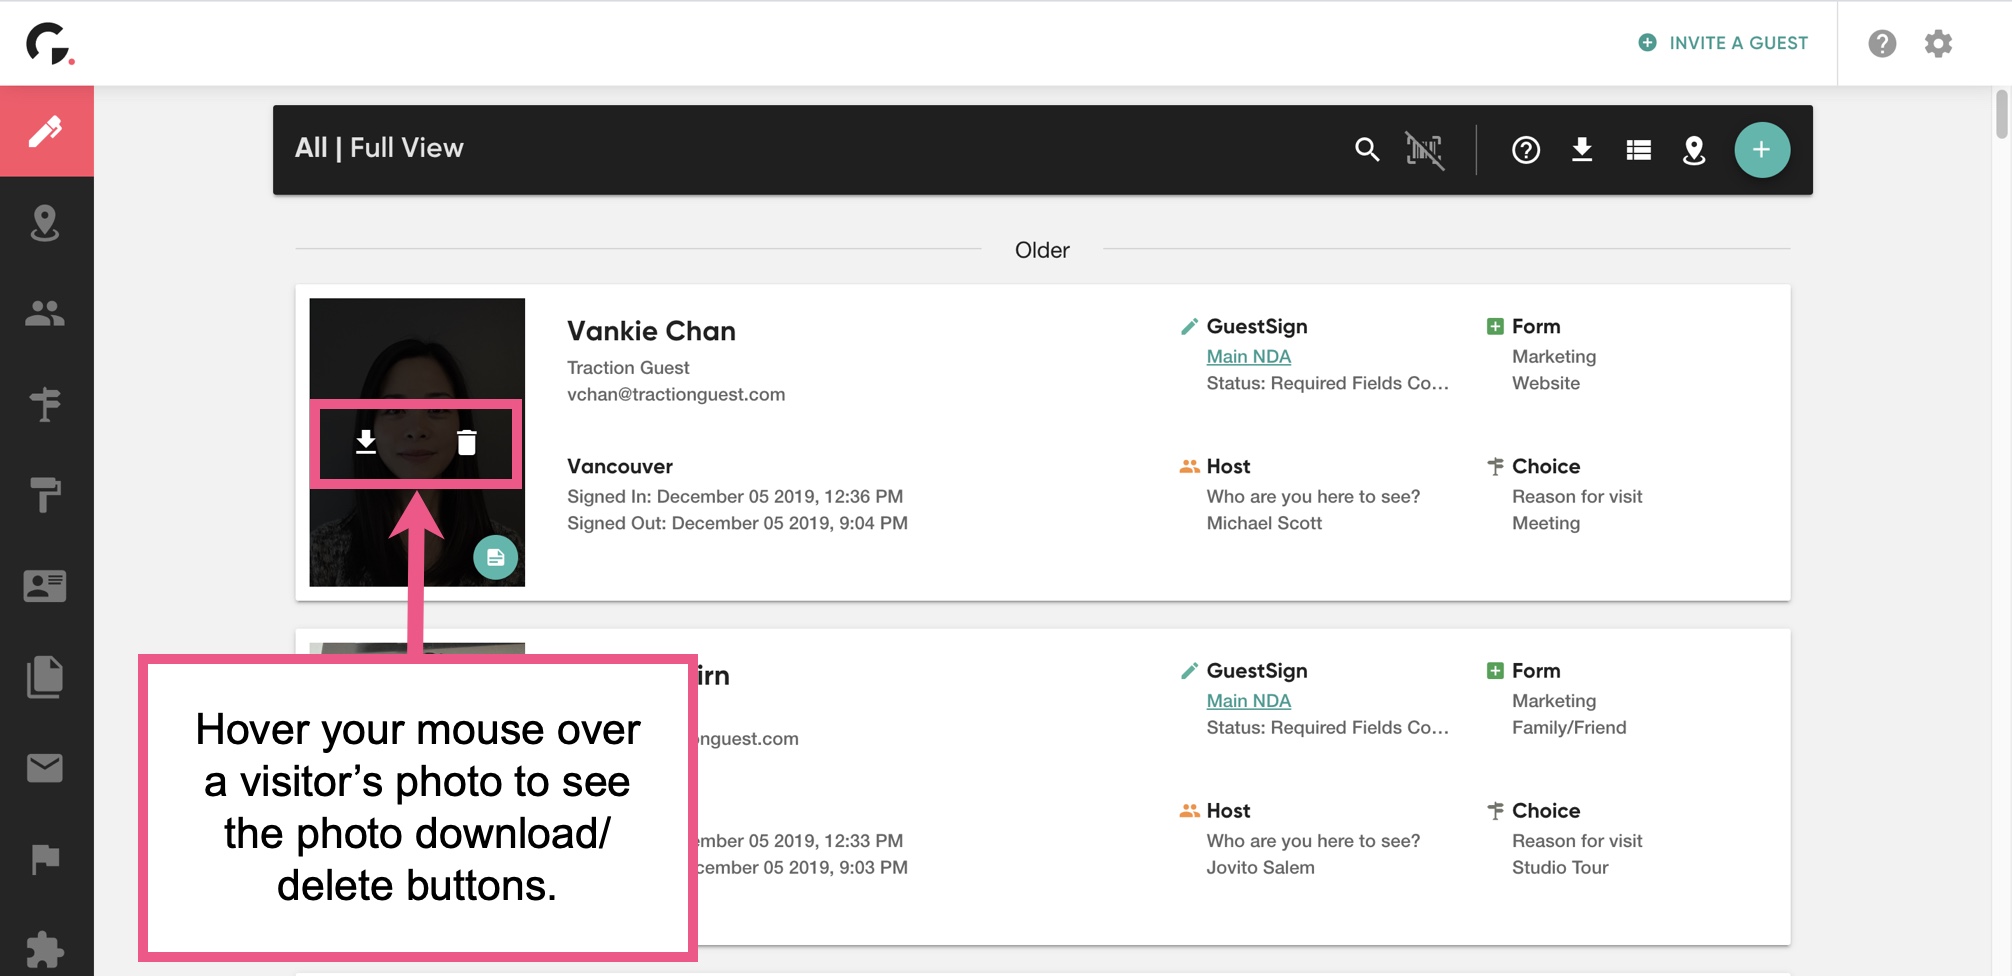Screen dimensions: 2012x976
Task: Delete Vankie Chan's photo with trash icon
Action: (x=467, y=442)
